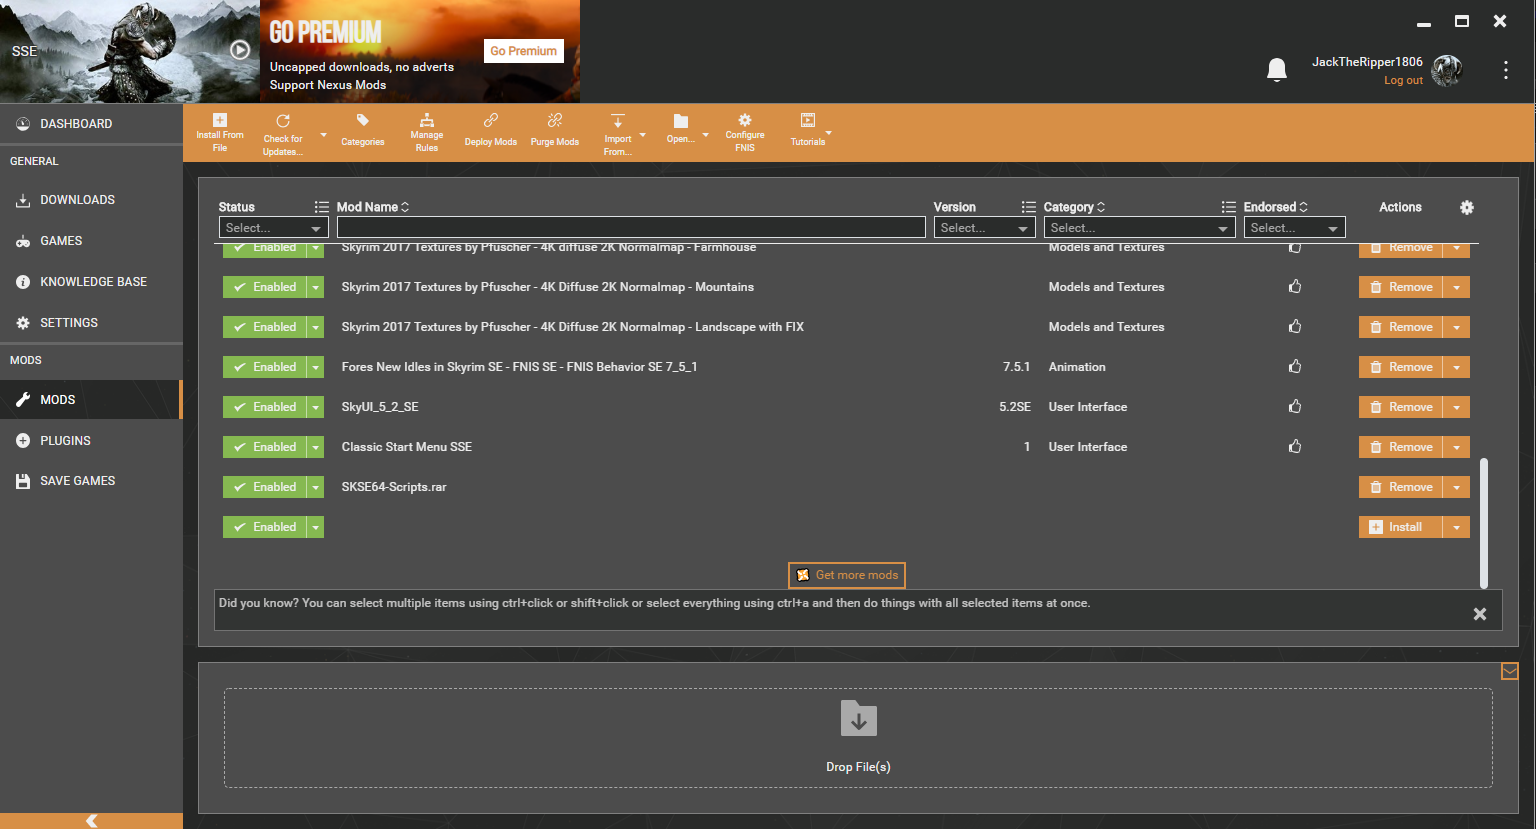
Task: Toggle Enabled status on the unnamed last mod
Action: 265,527
